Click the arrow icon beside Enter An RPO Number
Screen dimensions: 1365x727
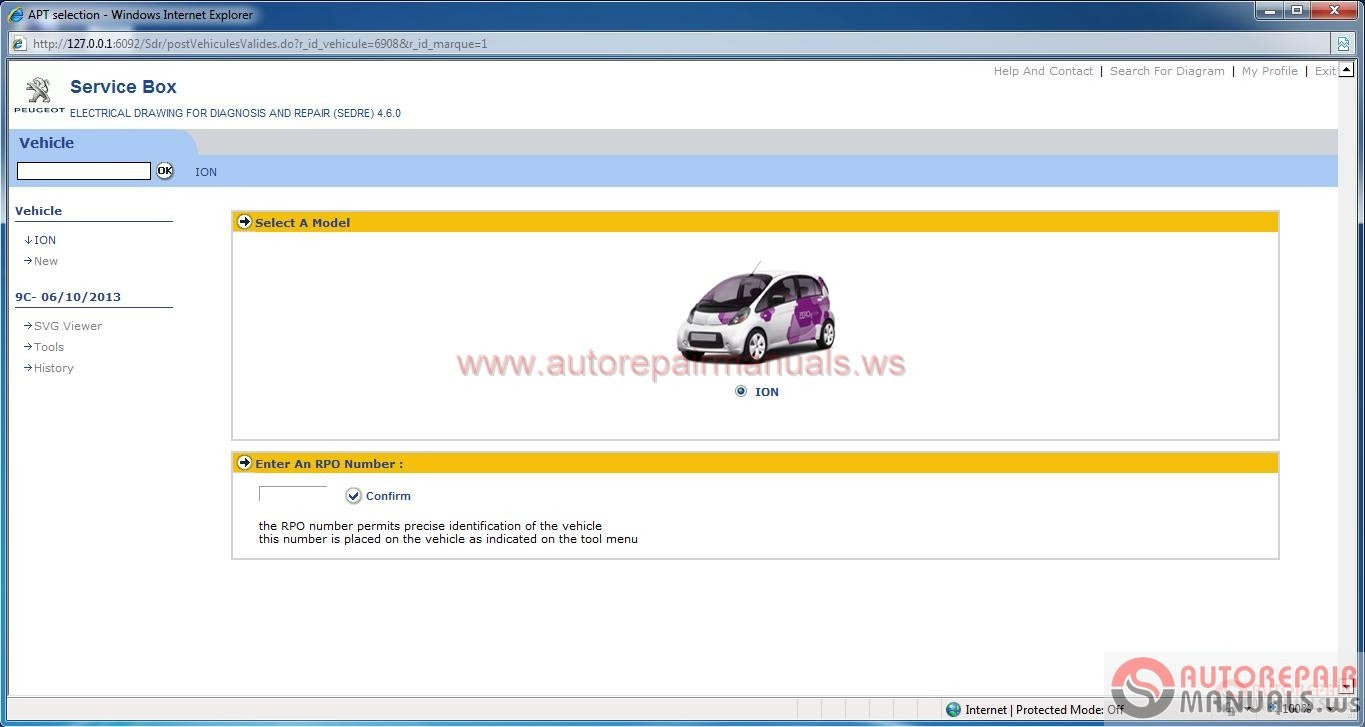pos(244,463)
